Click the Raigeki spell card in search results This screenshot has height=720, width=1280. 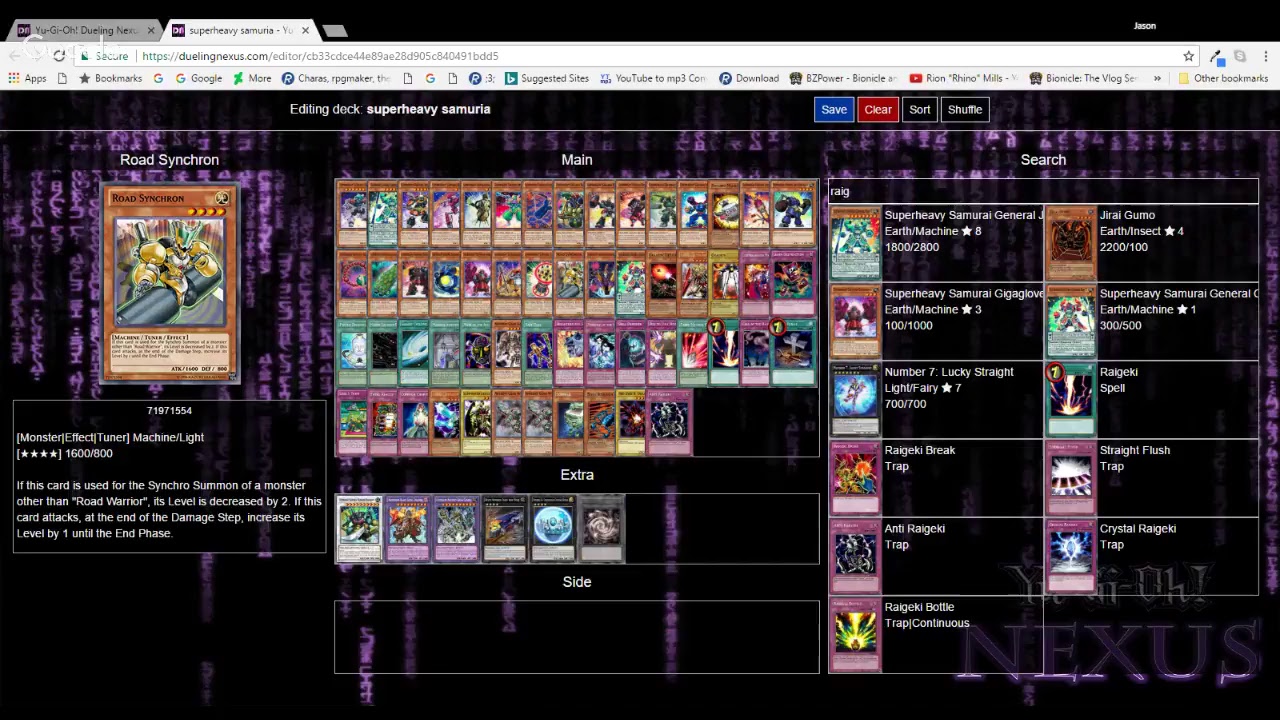[1070, 400]
